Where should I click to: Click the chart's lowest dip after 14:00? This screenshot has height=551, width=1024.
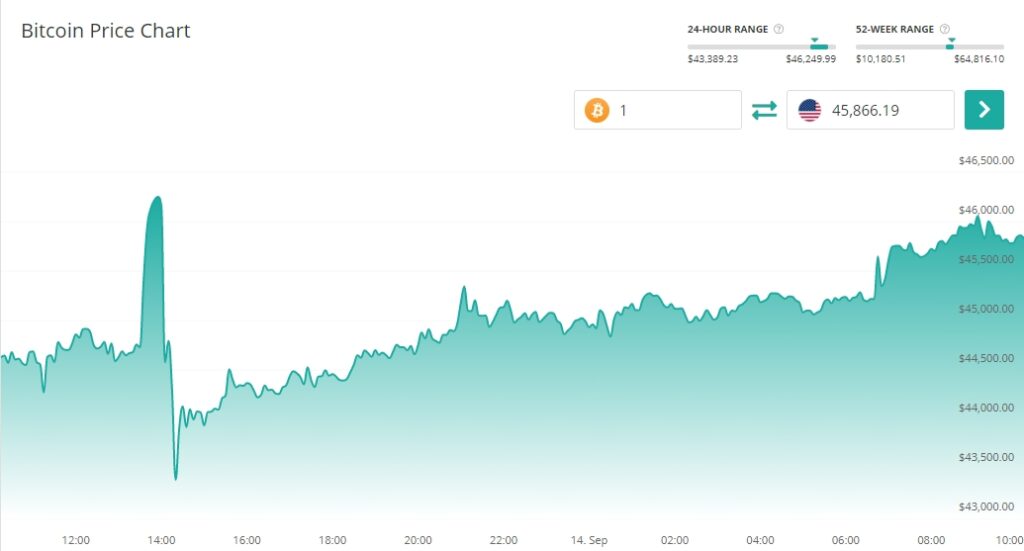[x=175, y=478]
